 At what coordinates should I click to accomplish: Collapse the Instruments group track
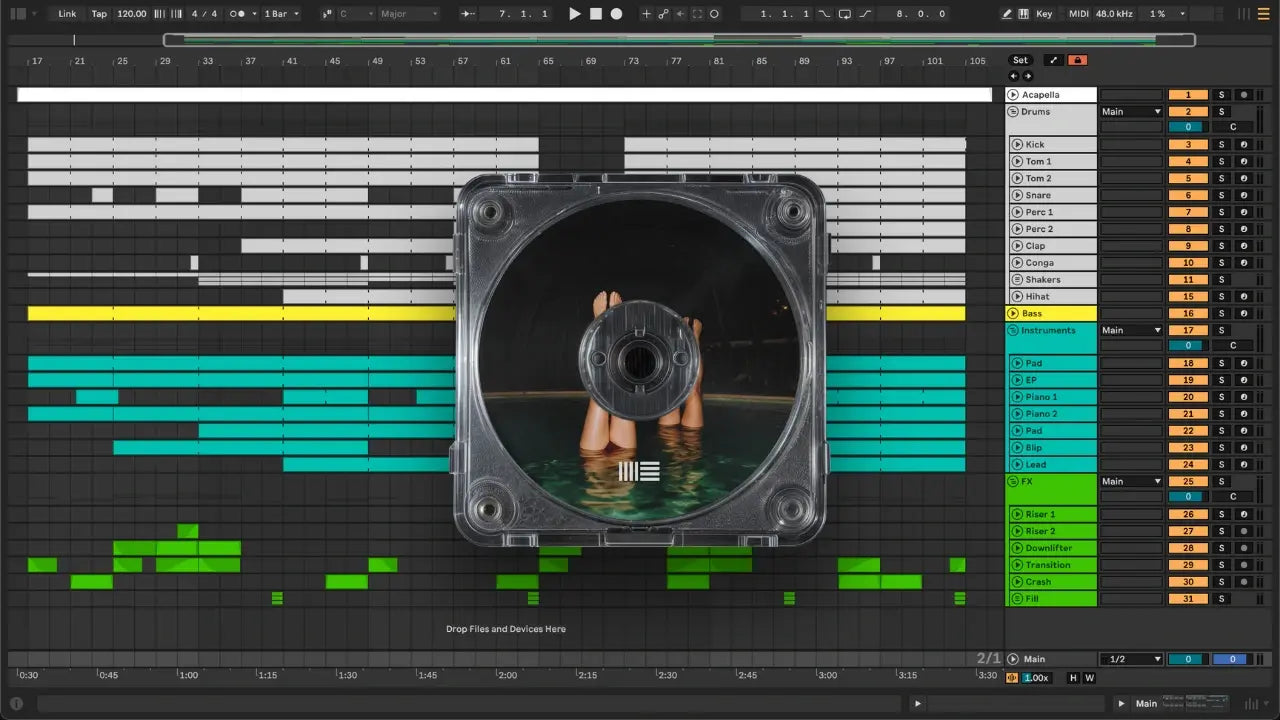click(x=1012, y=331)
